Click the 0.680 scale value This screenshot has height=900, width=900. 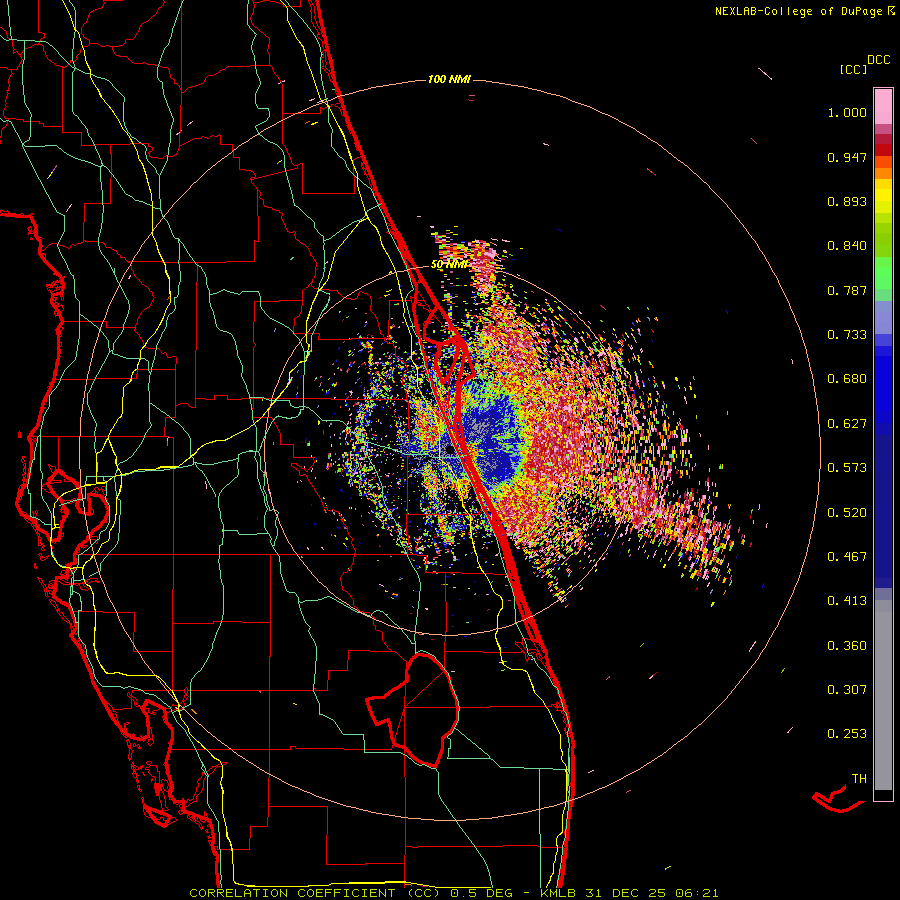847,379
